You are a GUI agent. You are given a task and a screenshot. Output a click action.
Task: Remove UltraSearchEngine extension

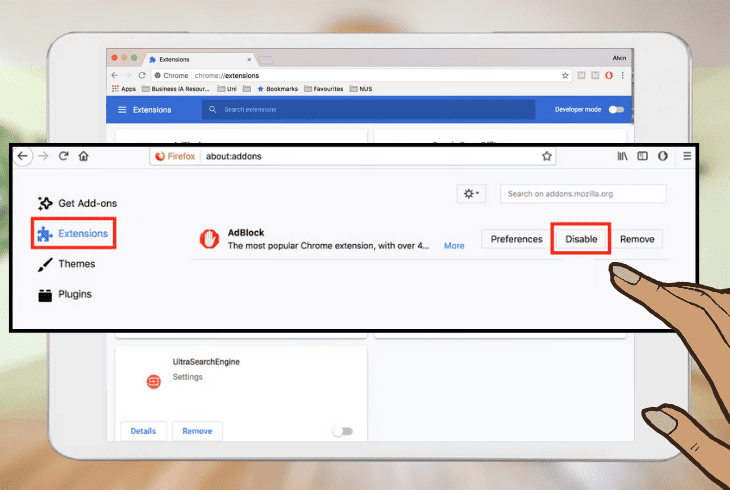(x=197, y=431)
